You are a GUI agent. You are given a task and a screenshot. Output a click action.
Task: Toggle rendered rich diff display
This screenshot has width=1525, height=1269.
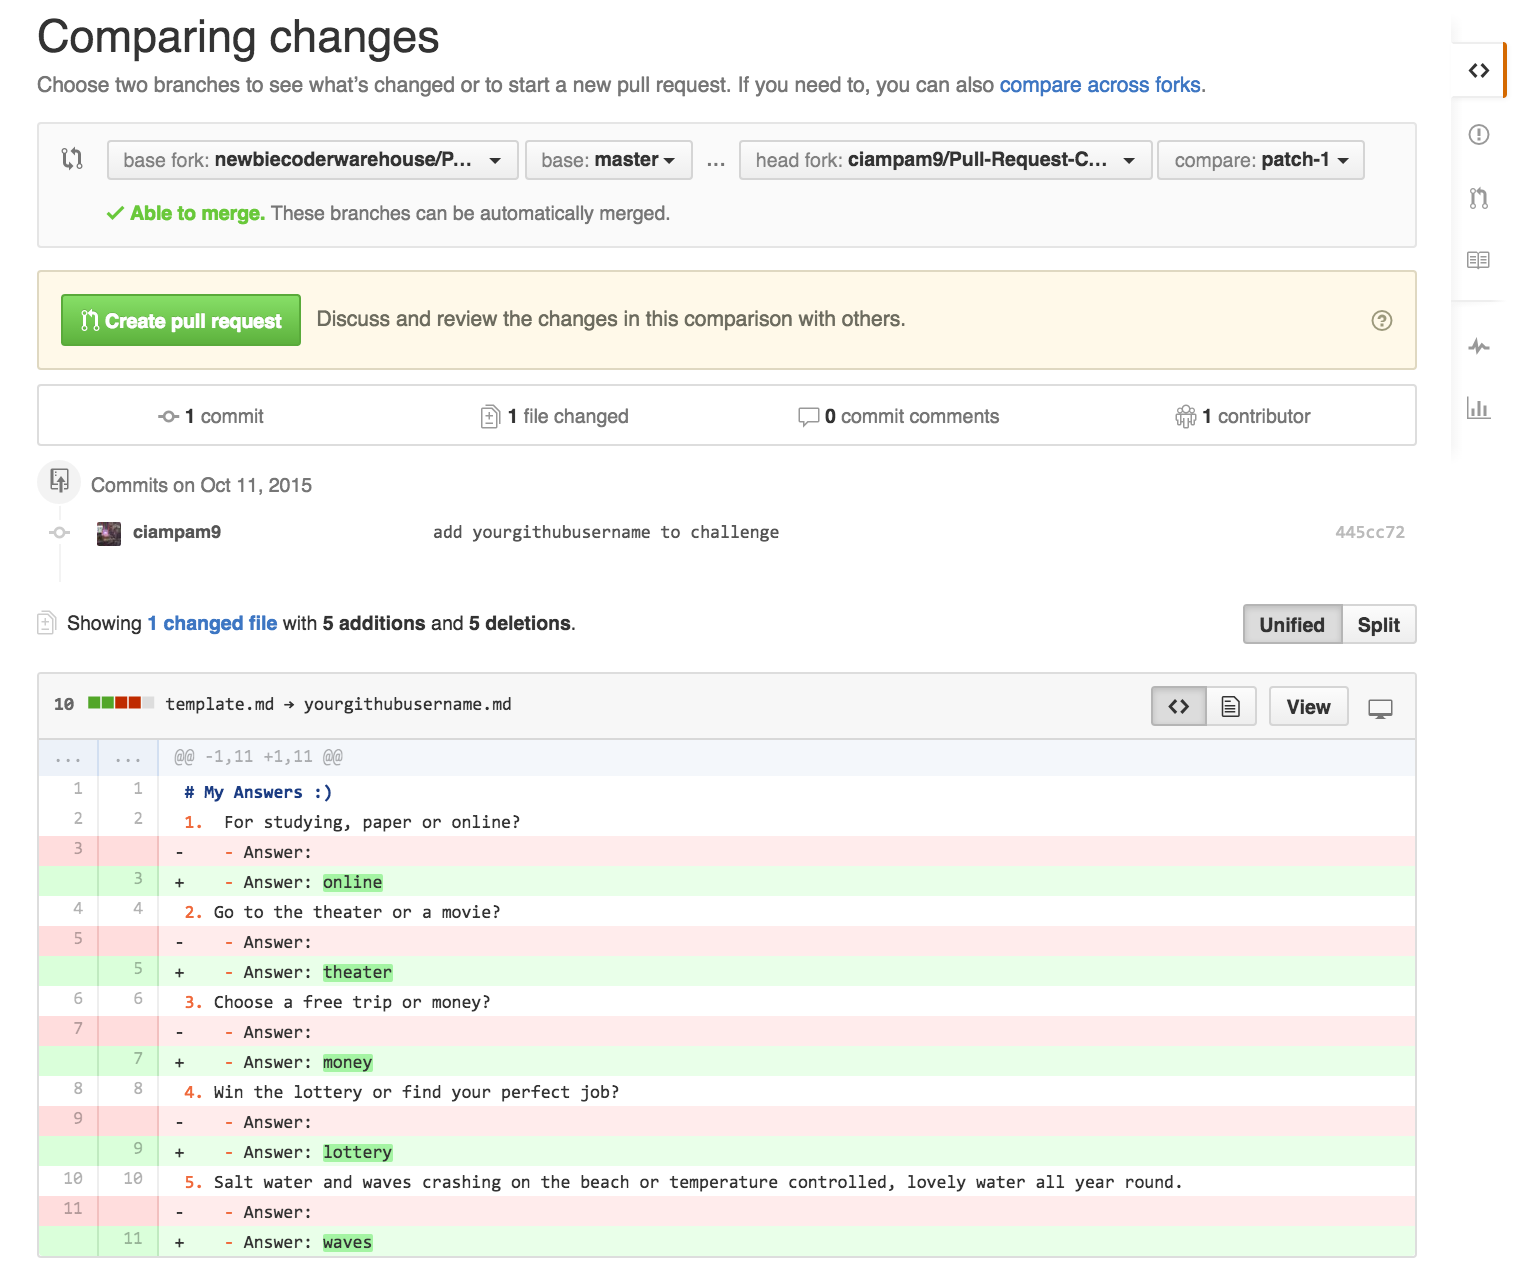[x=1231, y=707]
